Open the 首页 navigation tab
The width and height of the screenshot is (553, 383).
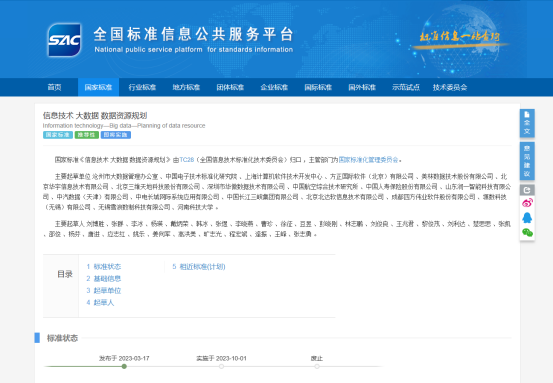click(x=55, y=87)
